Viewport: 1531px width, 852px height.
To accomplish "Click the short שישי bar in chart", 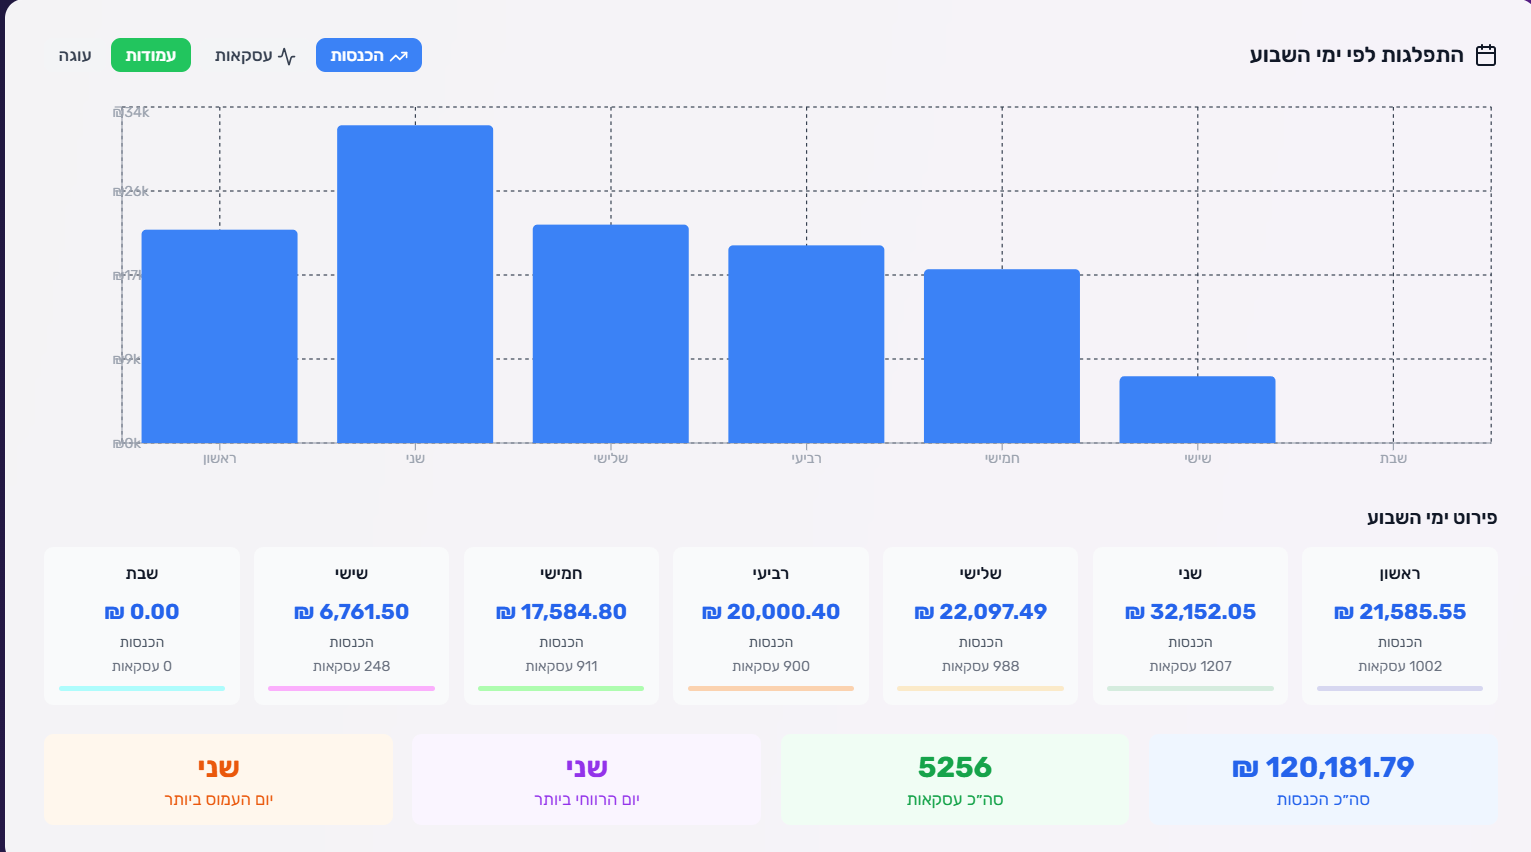I will pyautogui.click(x=1197, y=409).
